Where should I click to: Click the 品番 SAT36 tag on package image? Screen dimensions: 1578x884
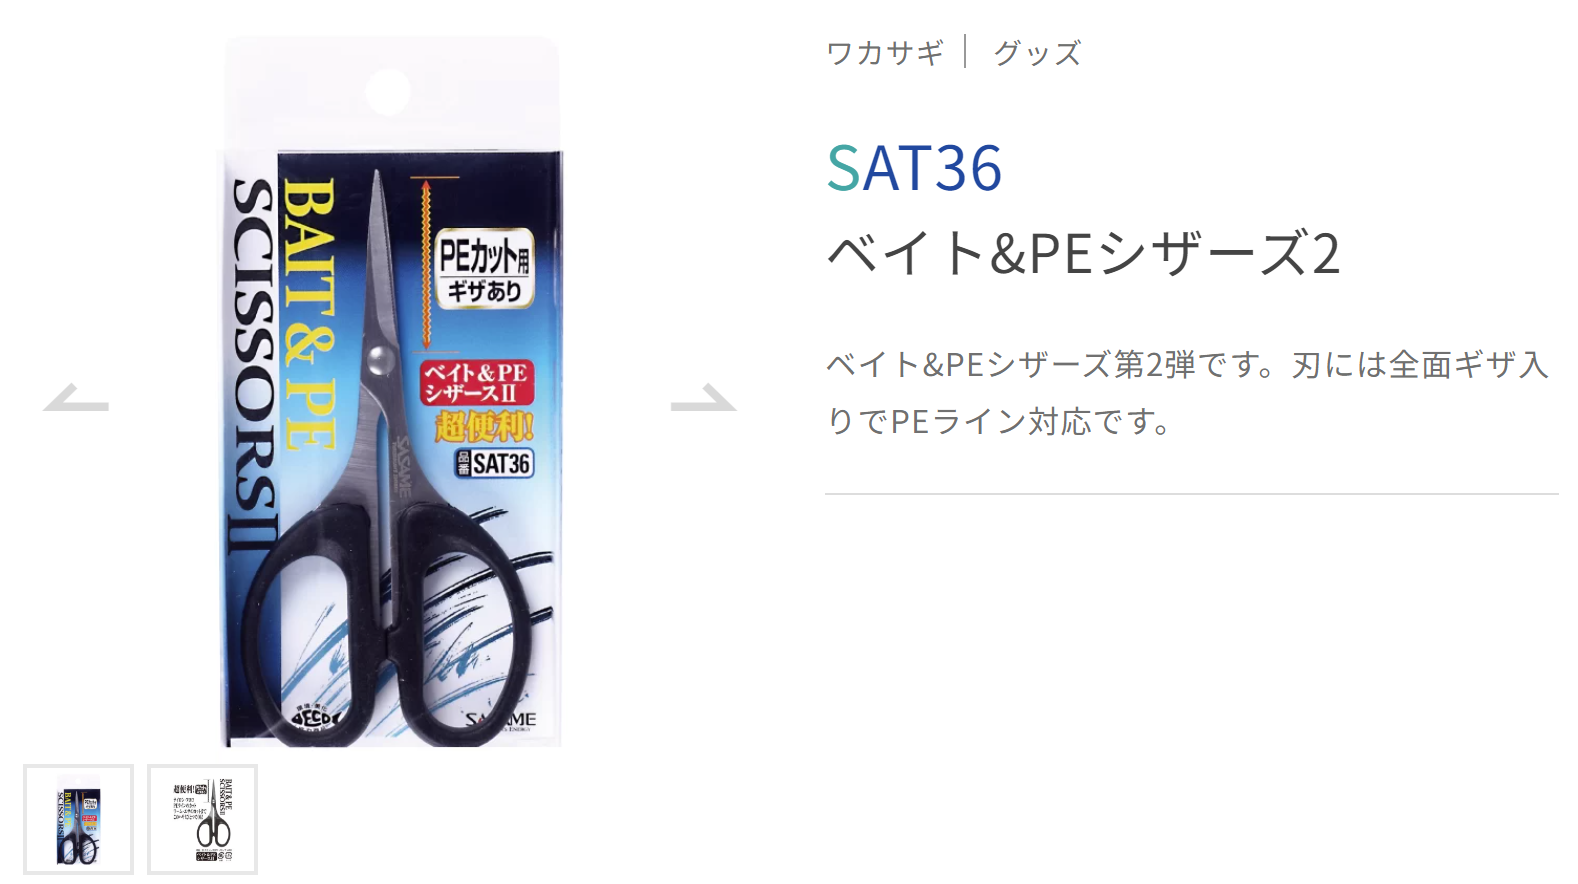pyautogui.click(x=494, y=463)
